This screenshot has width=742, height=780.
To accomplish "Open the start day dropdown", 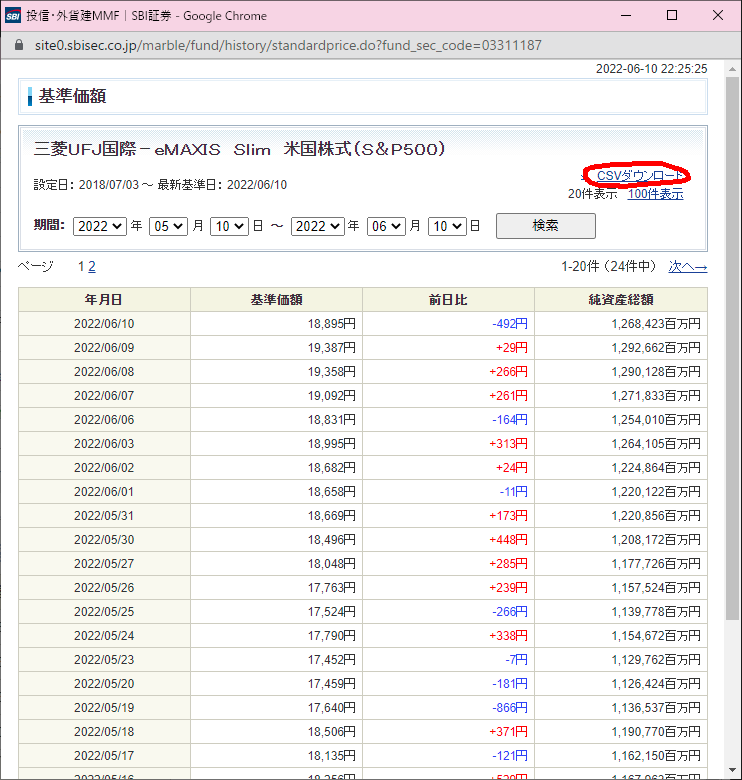I will coord(228,226).
